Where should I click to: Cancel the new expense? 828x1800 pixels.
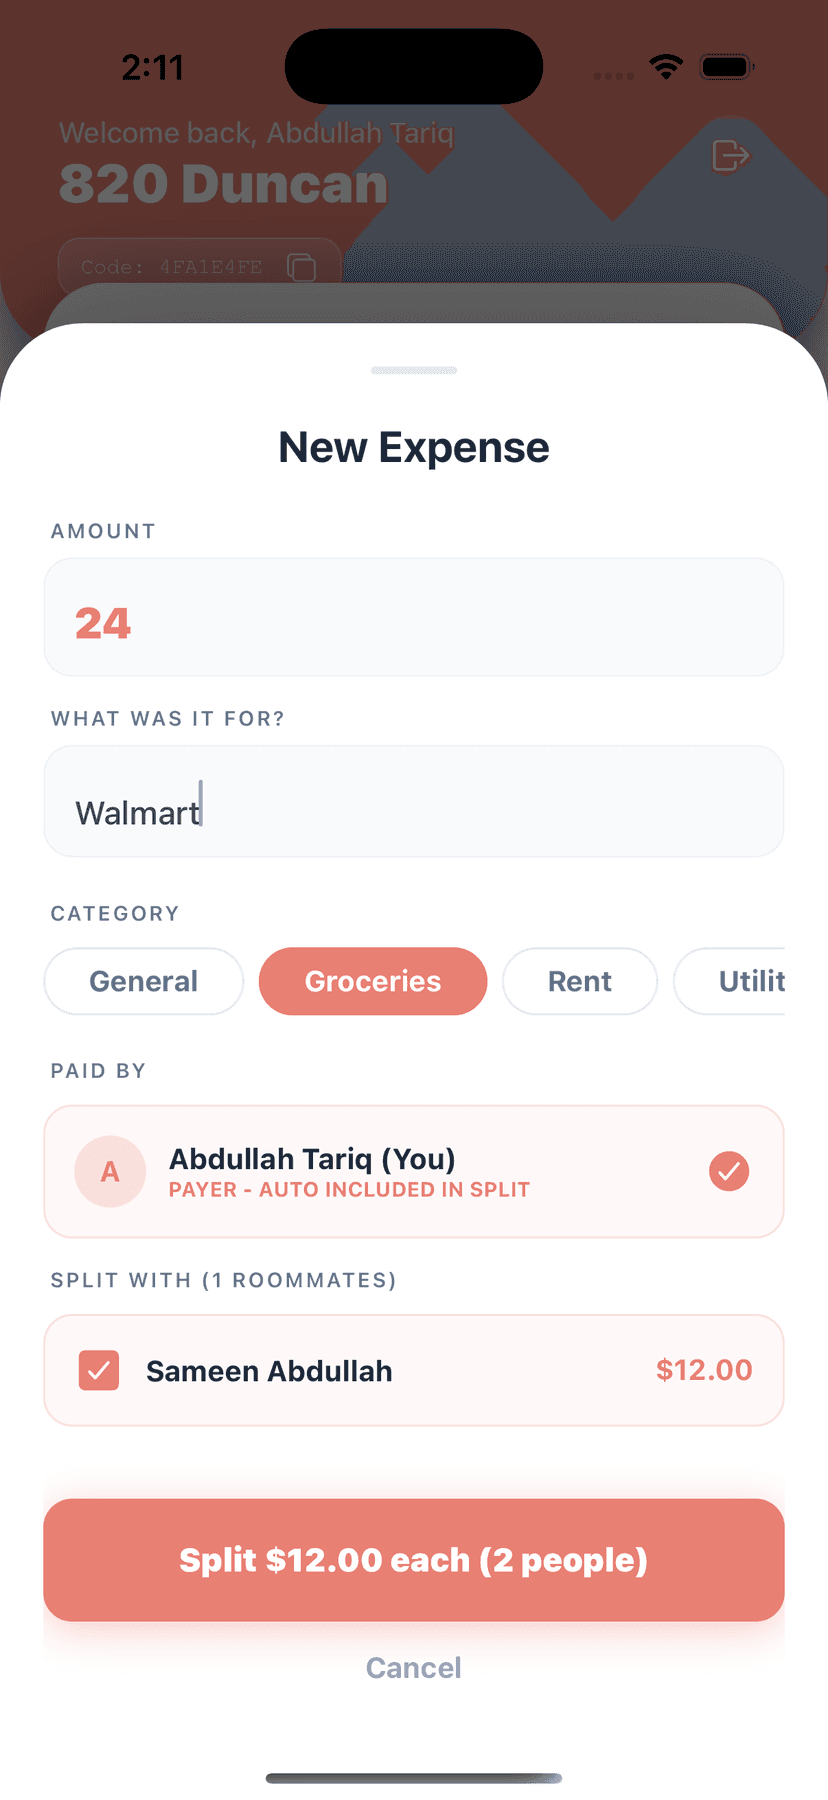414,1667
